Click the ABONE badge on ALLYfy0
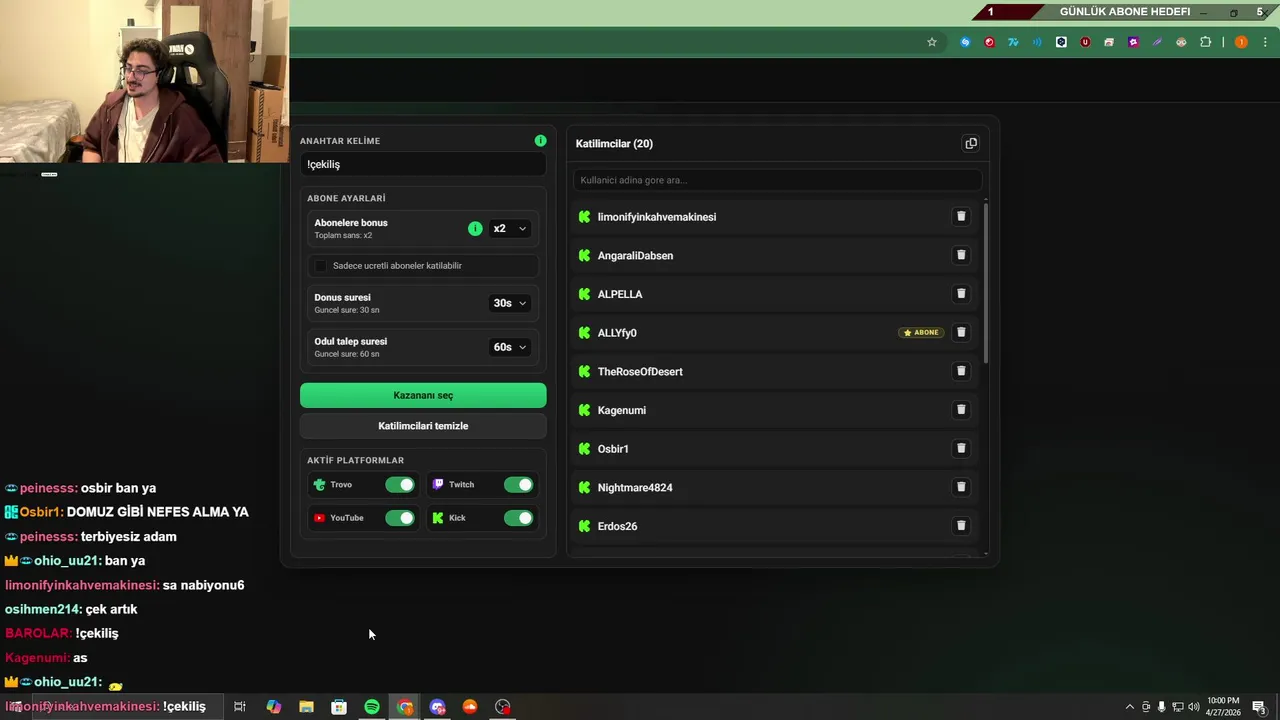Screen dimensions: 1280x720 [921, 332]
